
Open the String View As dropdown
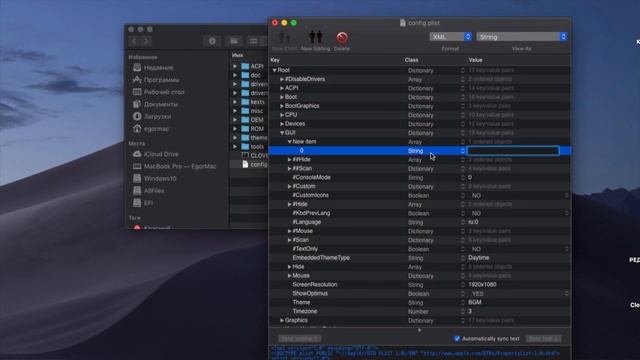522,37
